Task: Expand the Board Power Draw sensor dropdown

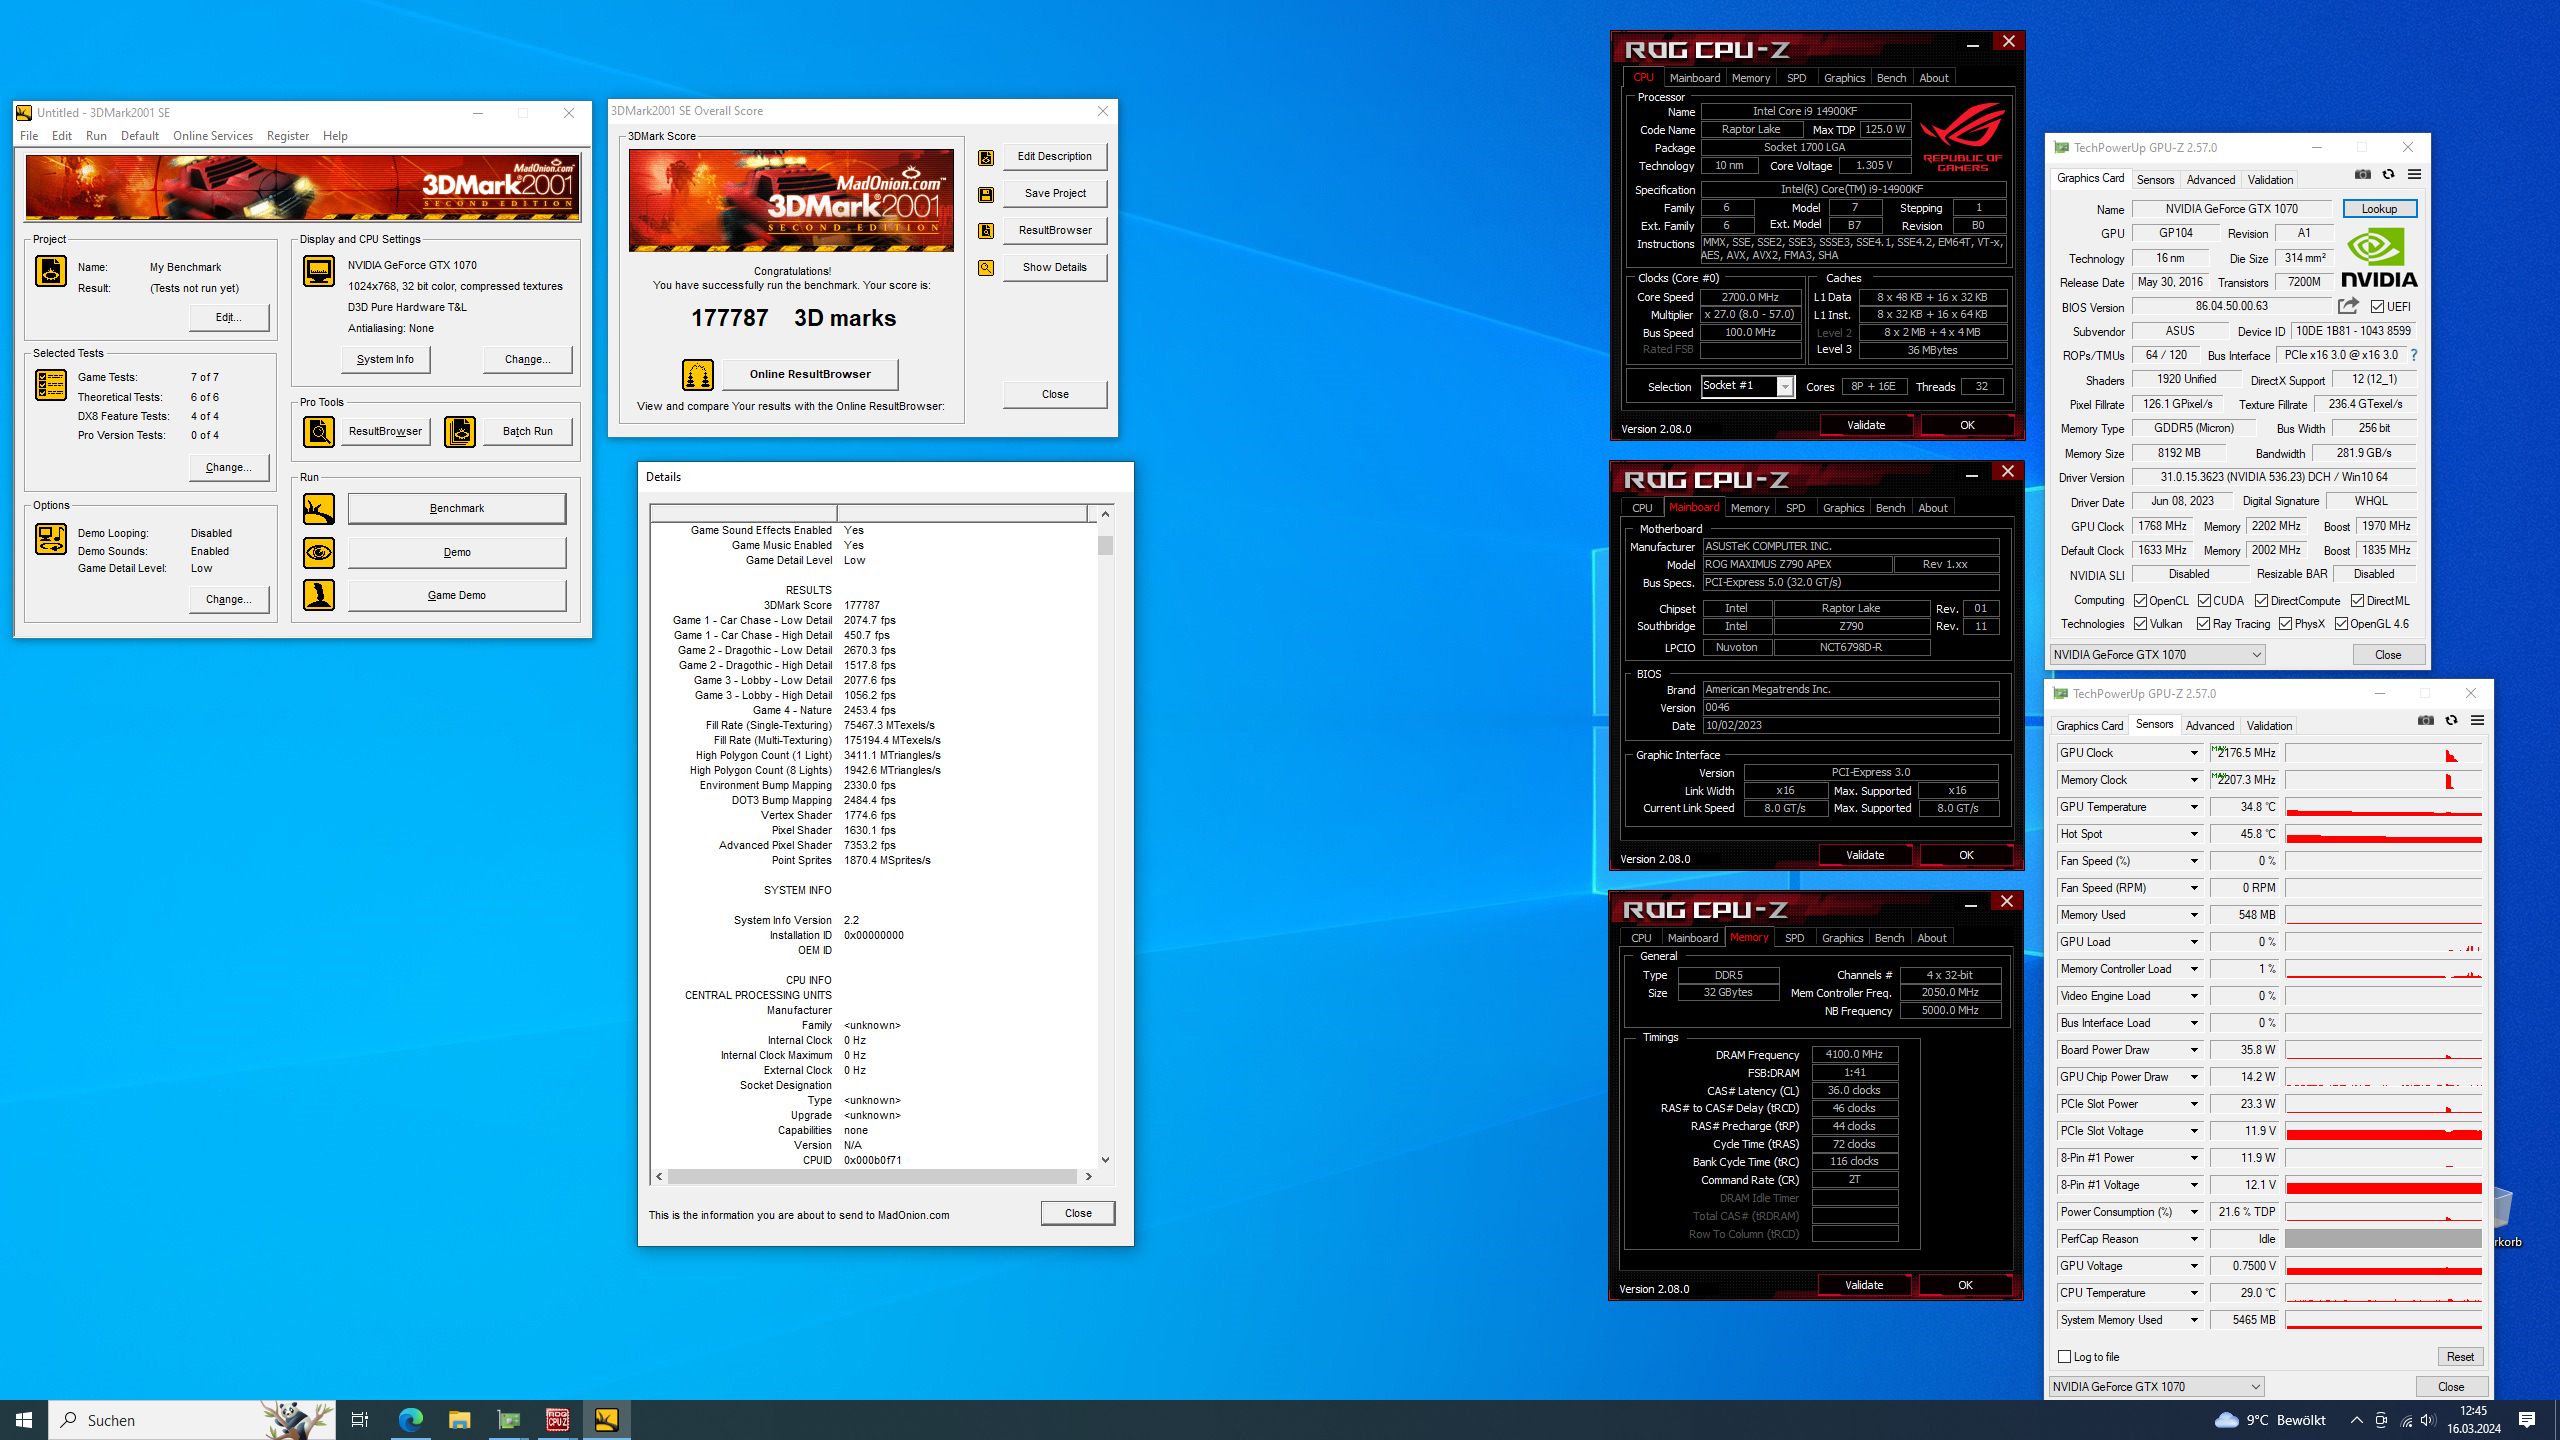Action: (x=2195, y=1050)
